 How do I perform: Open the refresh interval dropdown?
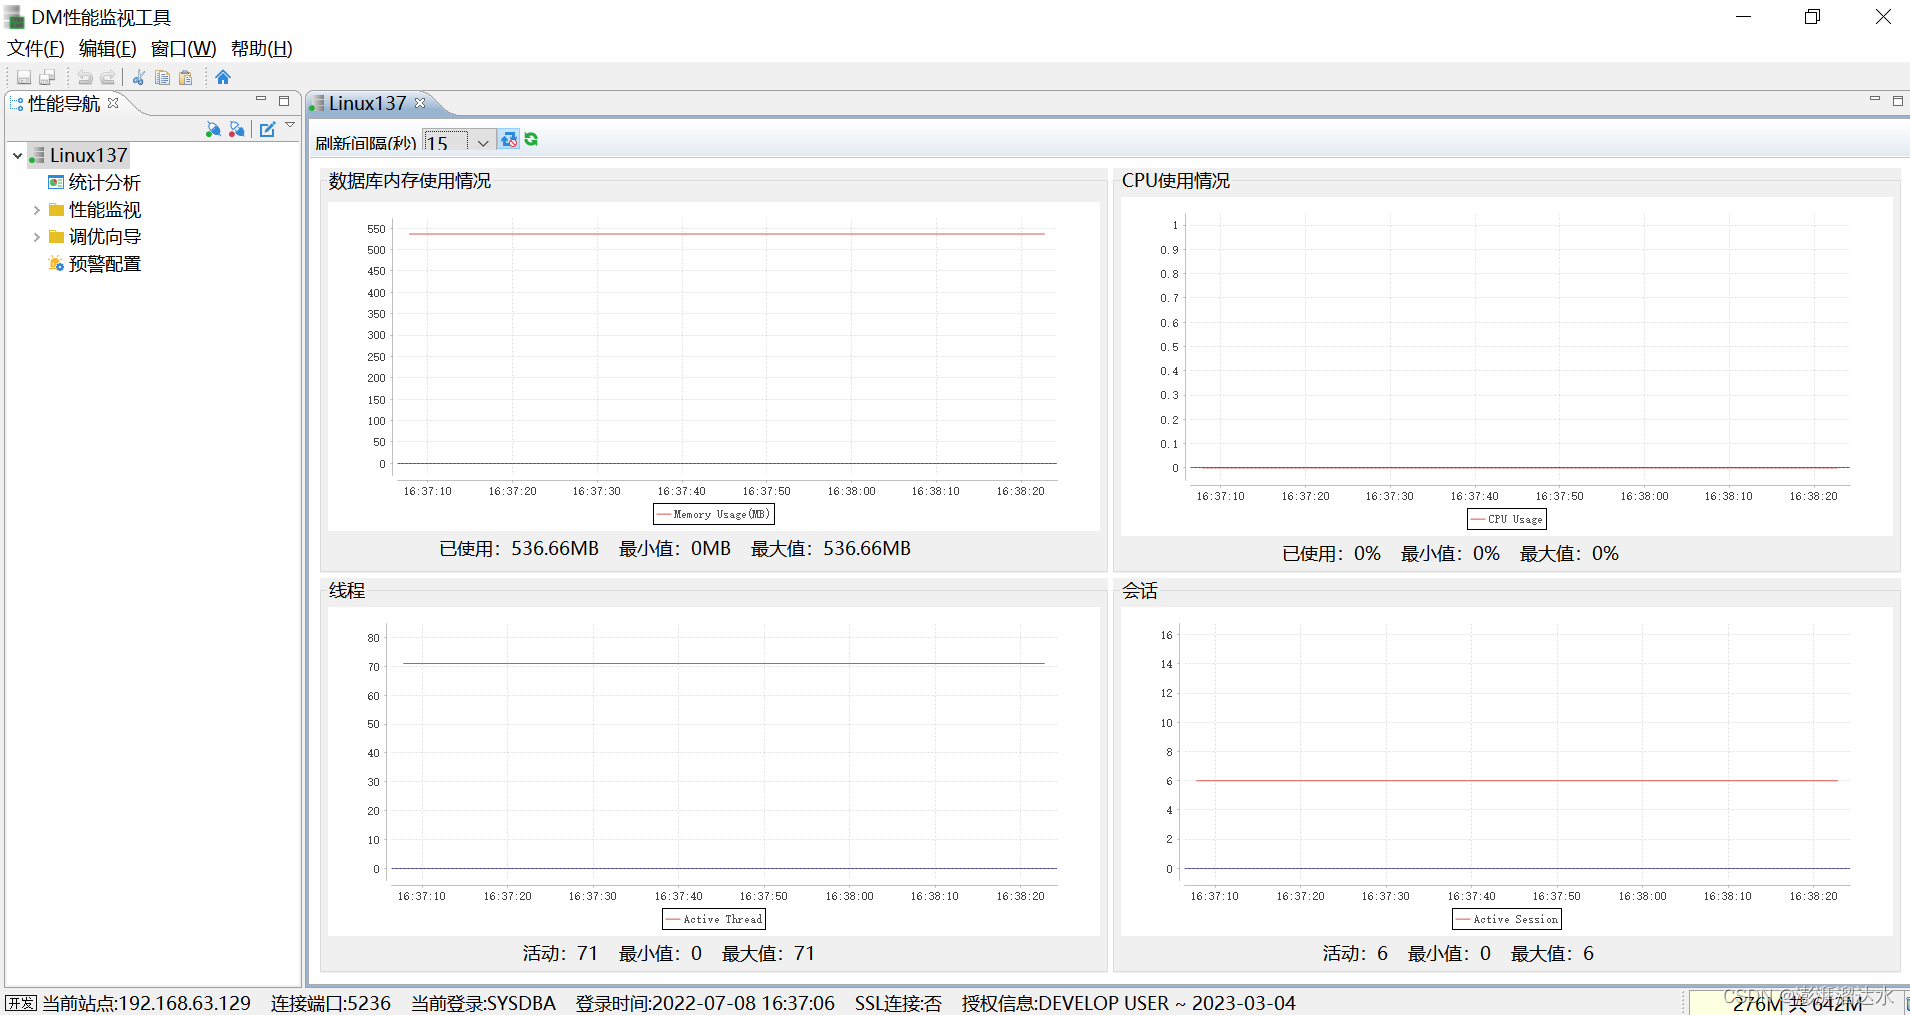(x=482, y=143)
